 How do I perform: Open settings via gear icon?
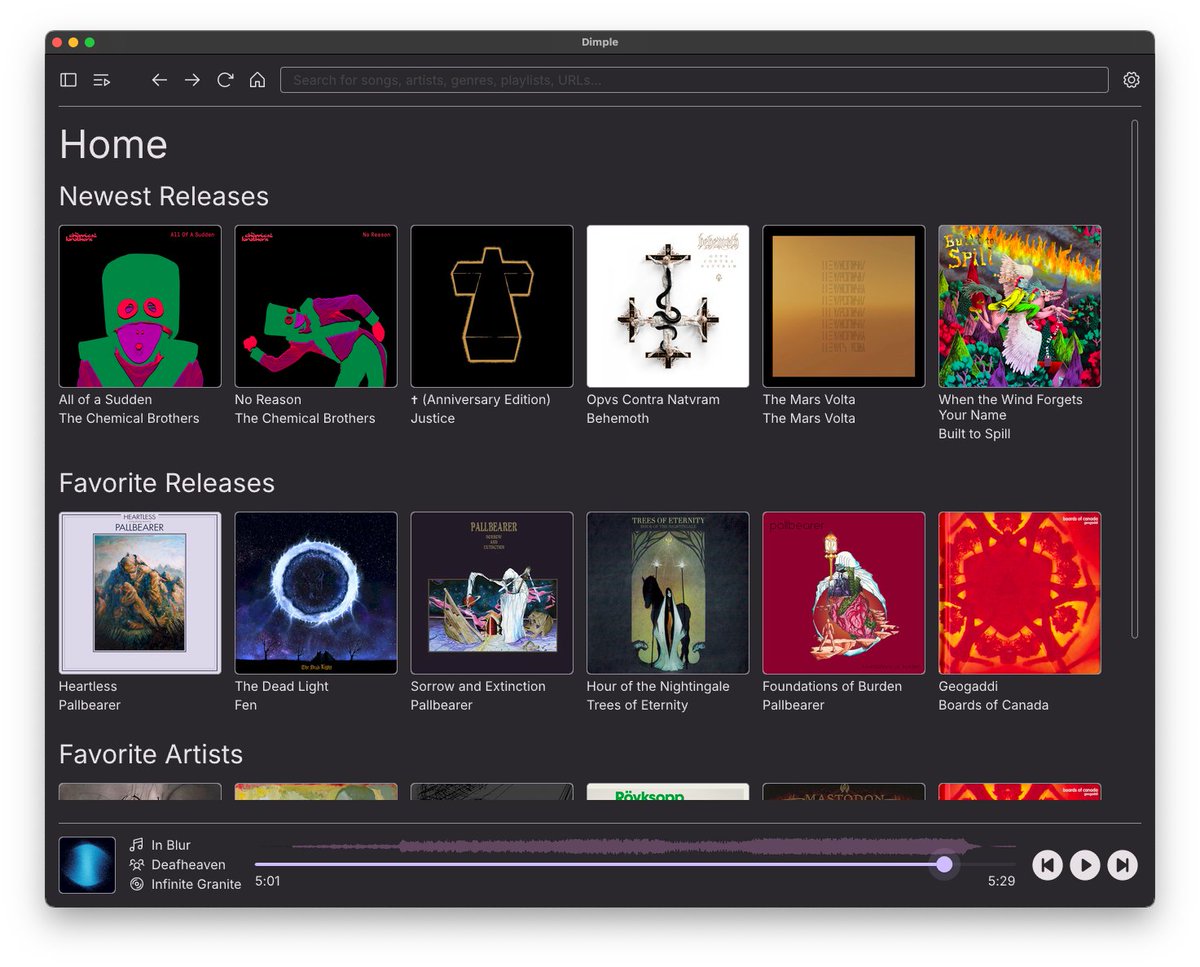point(1131,80)
